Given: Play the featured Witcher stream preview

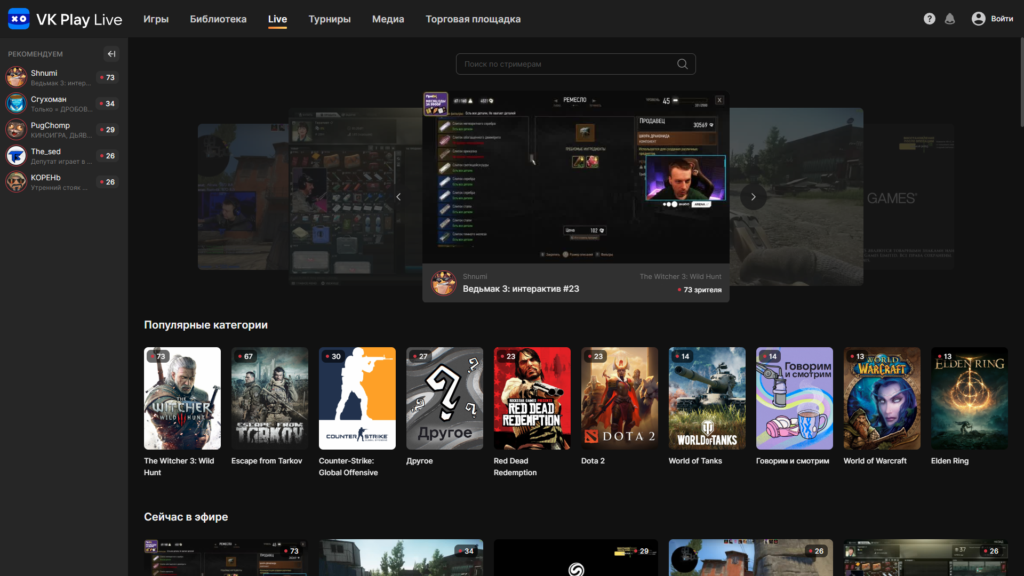Looking at the screenshot, I should pos(575,178).
